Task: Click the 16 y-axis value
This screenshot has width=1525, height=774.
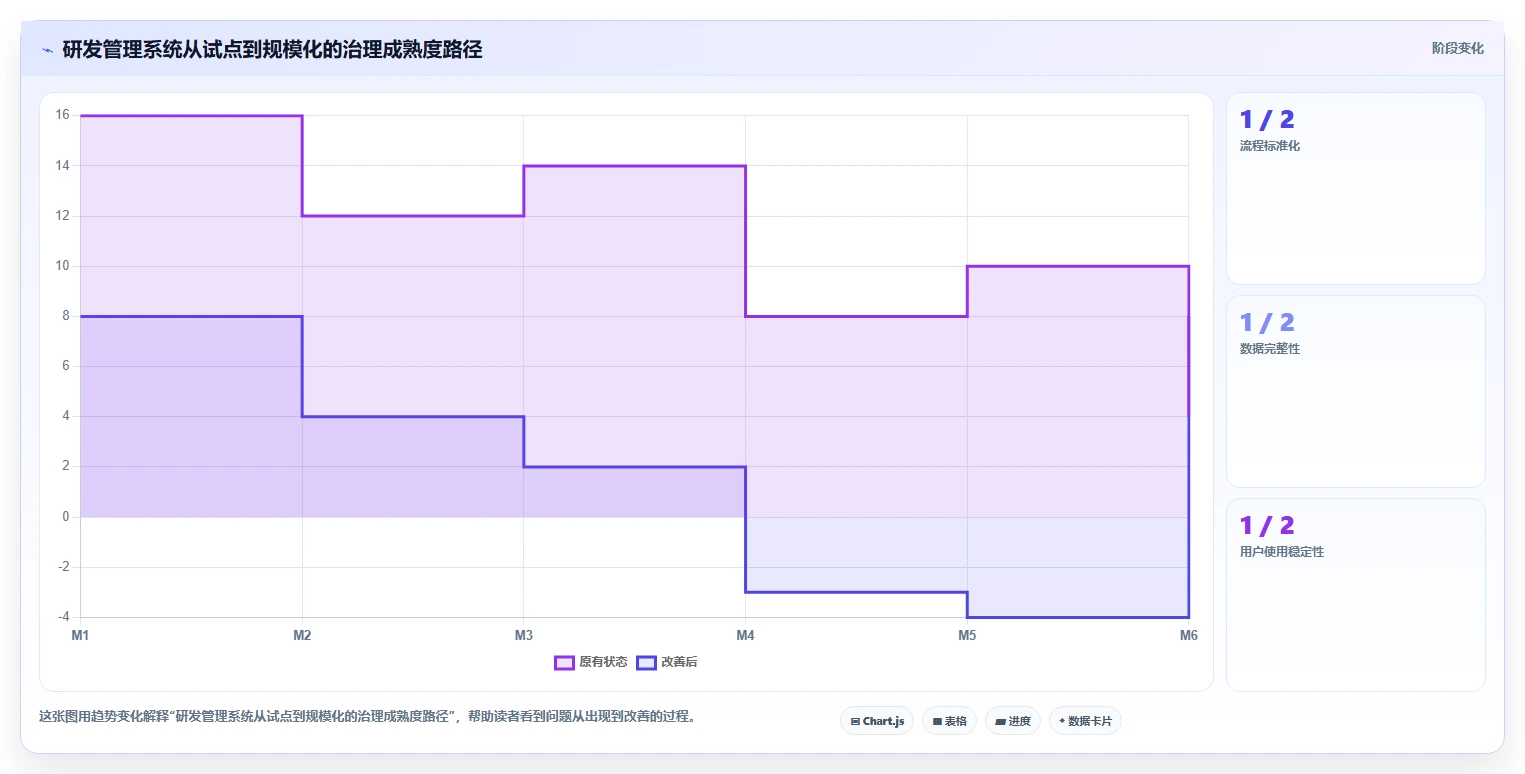Action: pyautogui.click(x=62, y=115)
